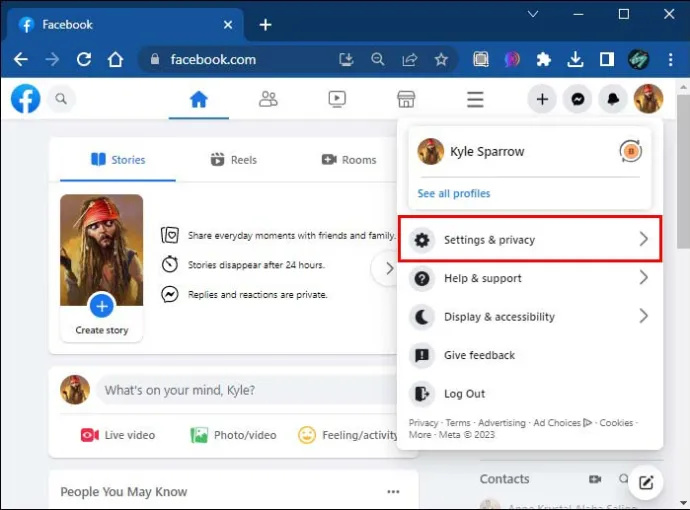Open the Friends icon in top navigation
This screenshot has width=690, height=510.
click(268, 99)
